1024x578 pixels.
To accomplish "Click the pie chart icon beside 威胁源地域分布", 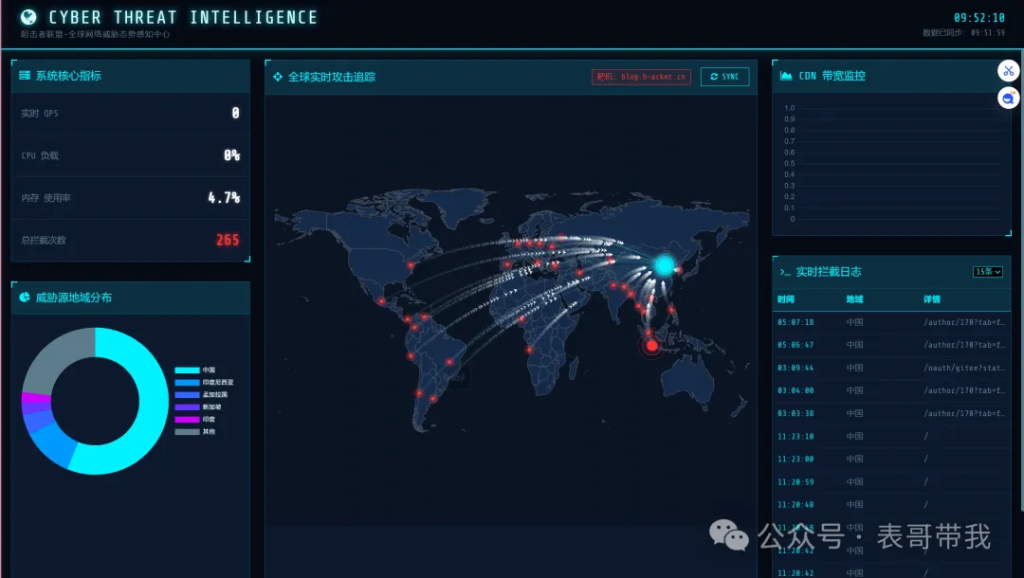I will click(x=24, y=297).
